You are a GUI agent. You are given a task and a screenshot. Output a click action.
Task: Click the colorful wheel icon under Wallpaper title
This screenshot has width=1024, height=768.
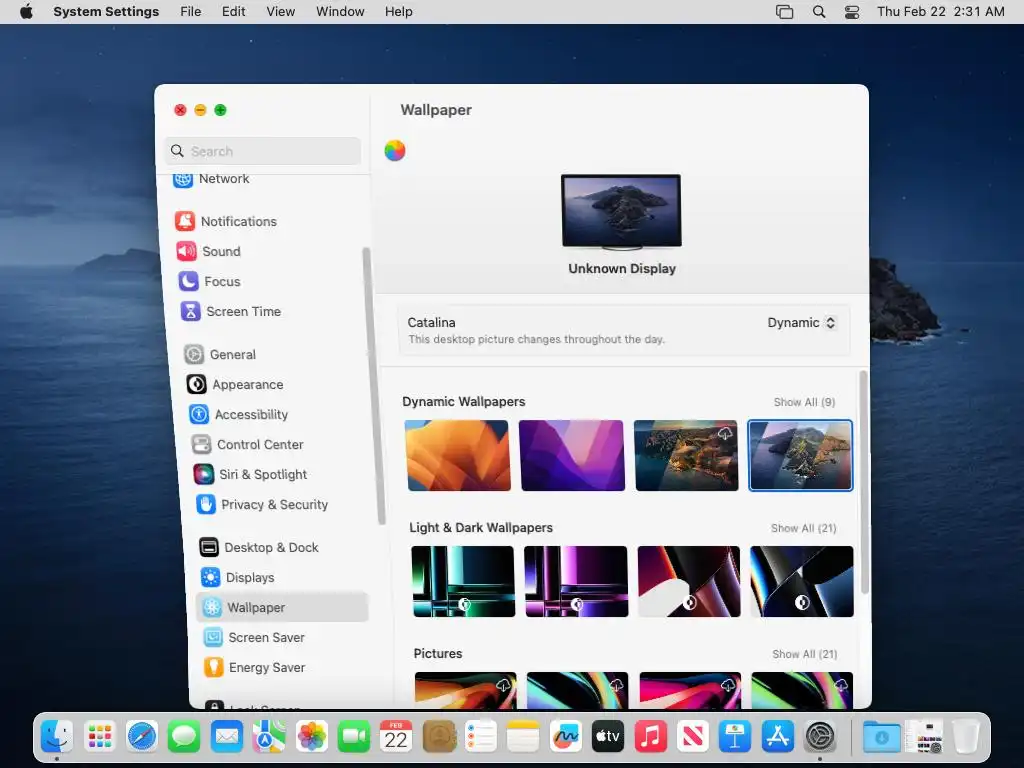pos(394,151)
